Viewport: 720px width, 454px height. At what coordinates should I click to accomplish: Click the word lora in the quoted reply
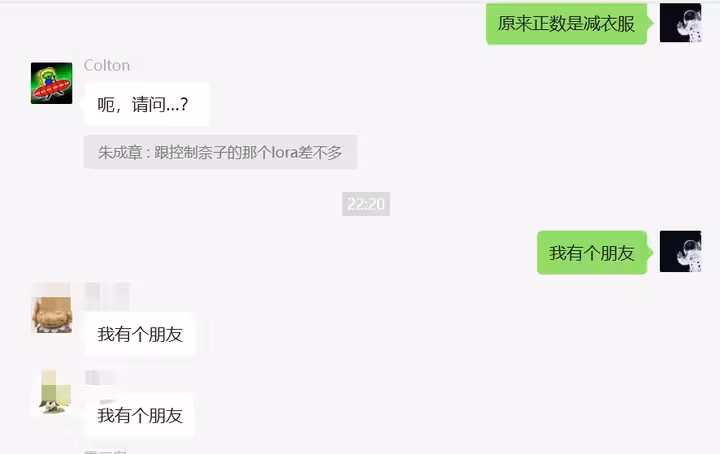pyautogui.click(x=284, y=152)
